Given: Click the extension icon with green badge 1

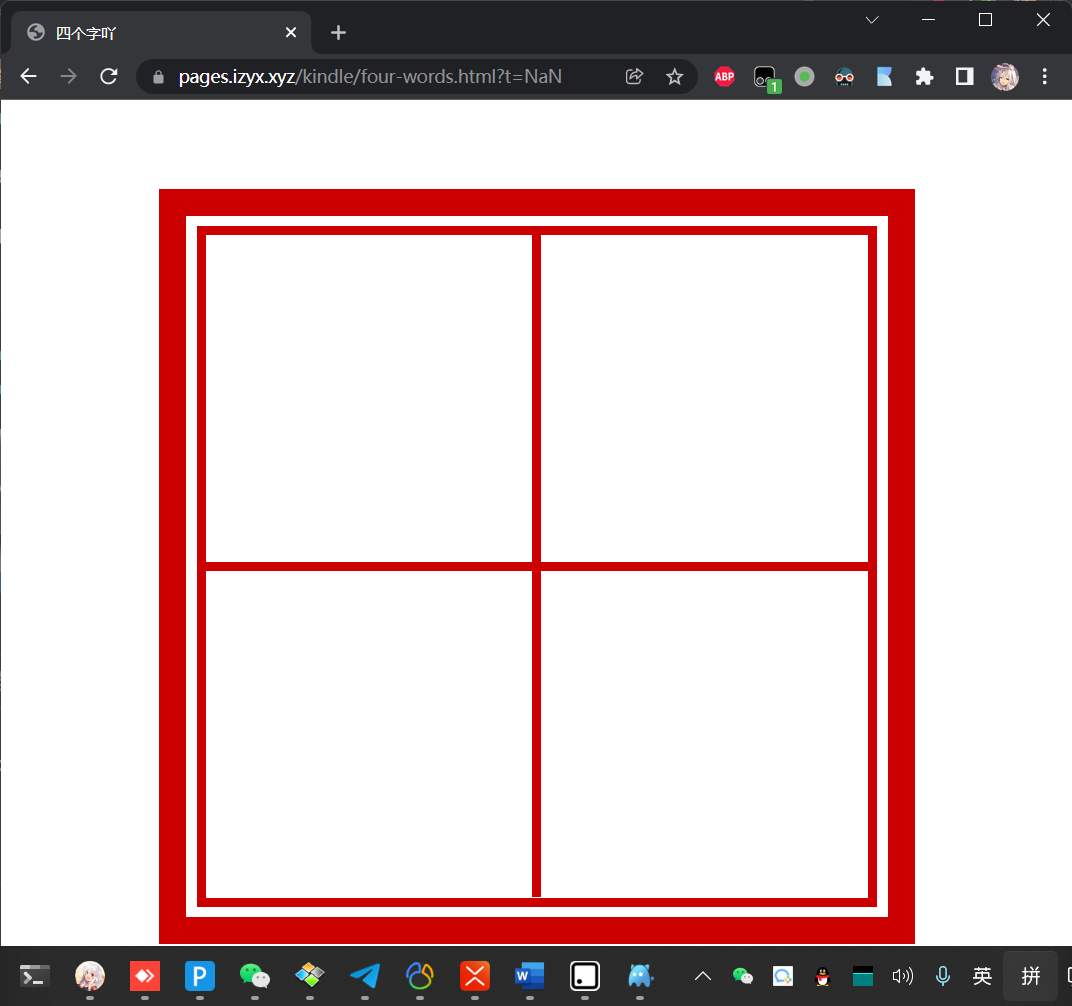Looking at the screenshot, I should tap(765, 77).
